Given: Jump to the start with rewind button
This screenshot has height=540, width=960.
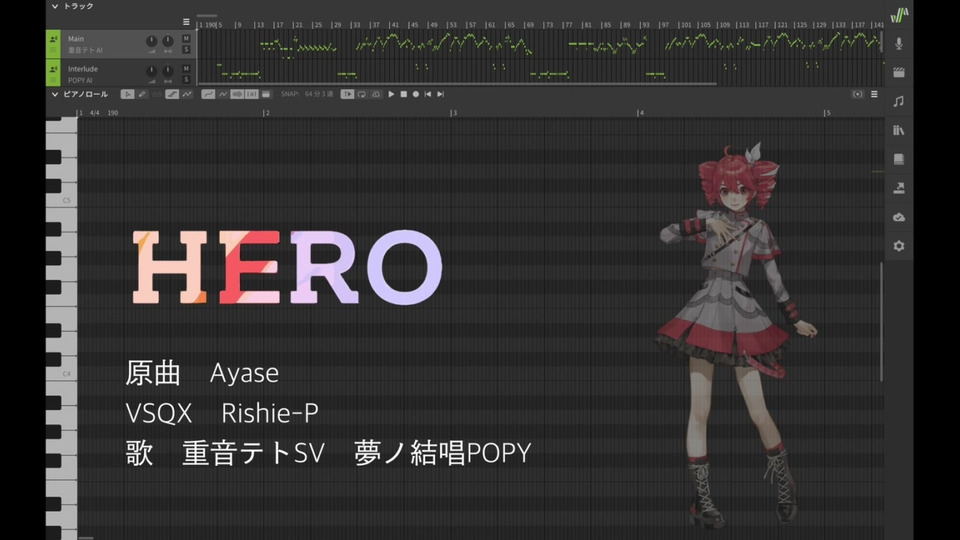Looking at the screenshot, I should coord(428,94).
